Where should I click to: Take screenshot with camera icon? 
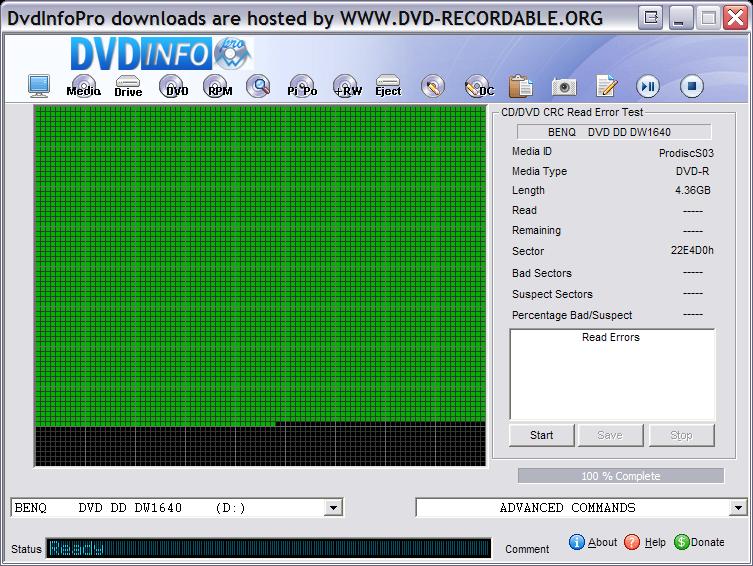(564, 87)
